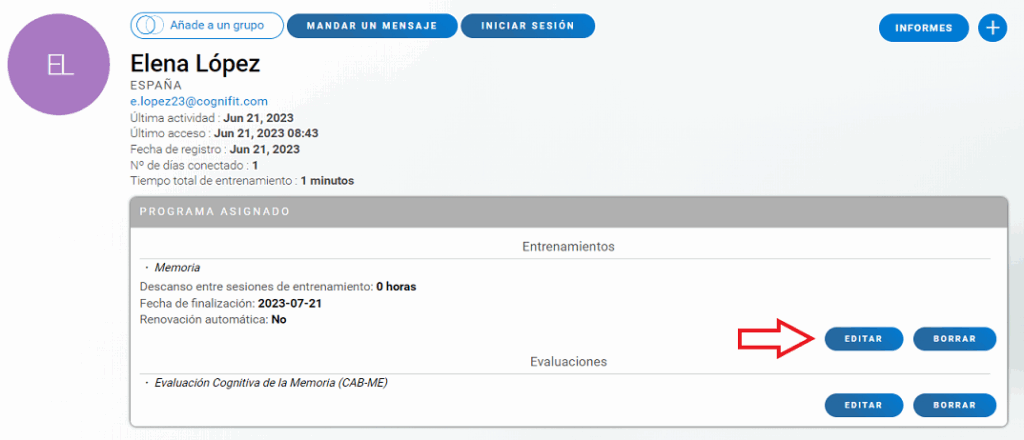Viewport: 1024px width, 440px height.
Task: Edit the Memoria training program
Action: [x=864, y=339]
